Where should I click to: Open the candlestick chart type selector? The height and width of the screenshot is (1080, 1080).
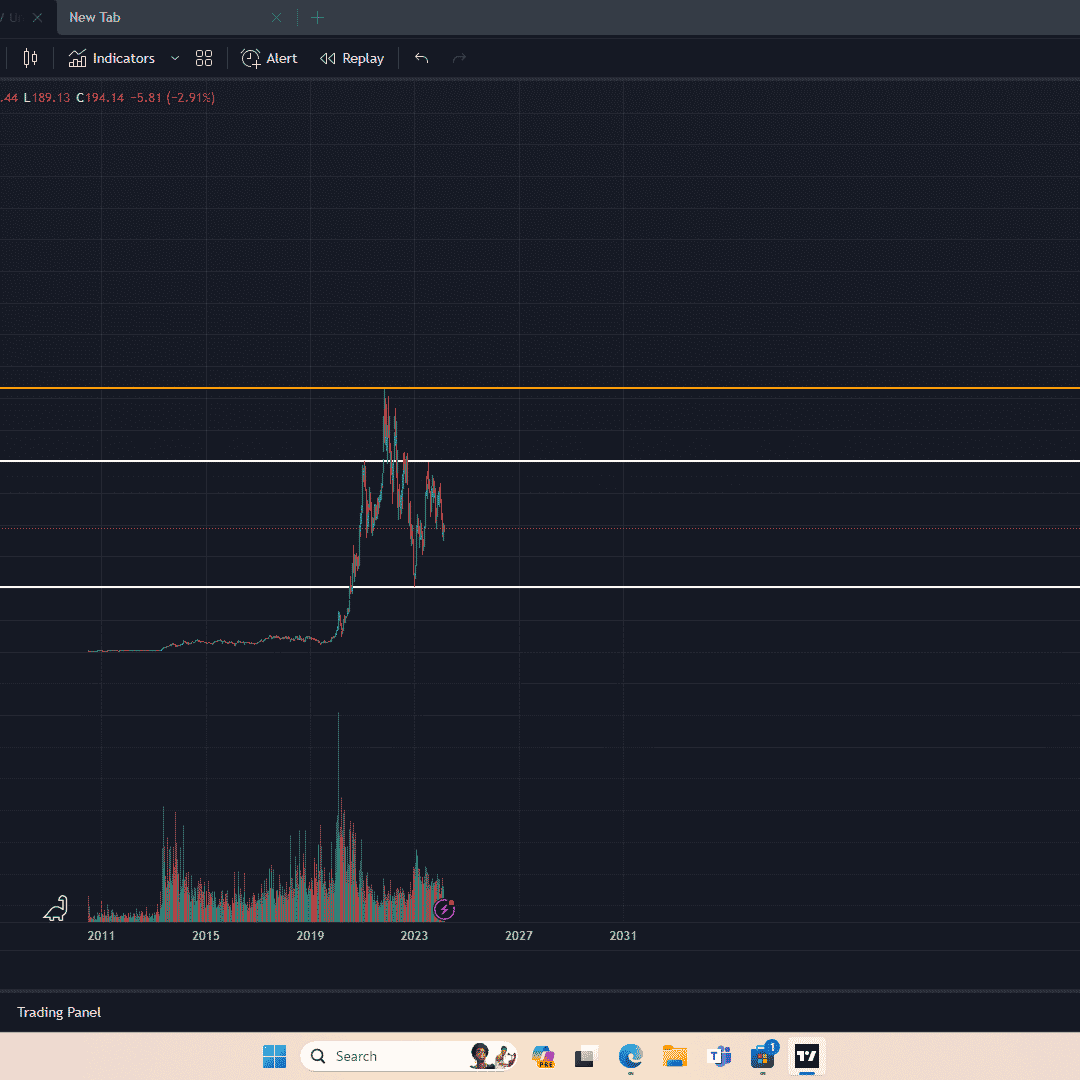(30, 59)
